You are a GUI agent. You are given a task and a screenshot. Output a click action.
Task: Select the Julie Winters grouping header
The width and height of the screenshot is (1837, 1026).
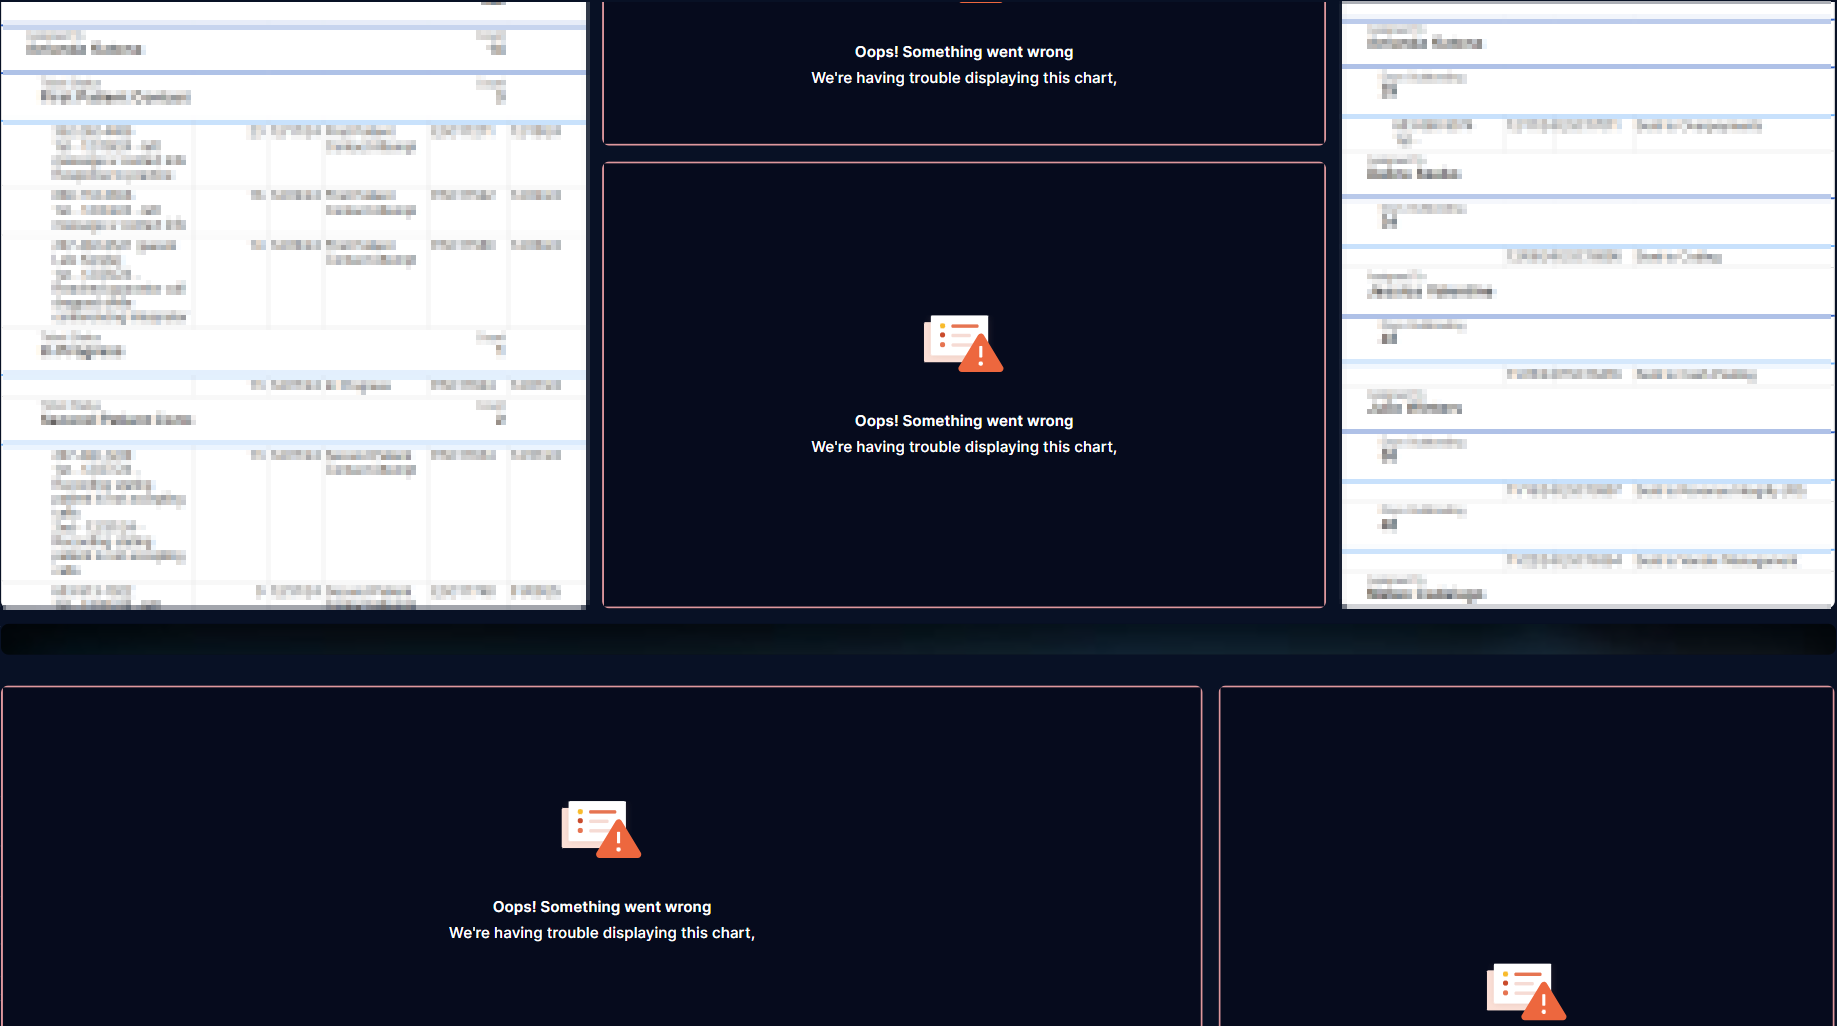click(x=1412, y=408)
